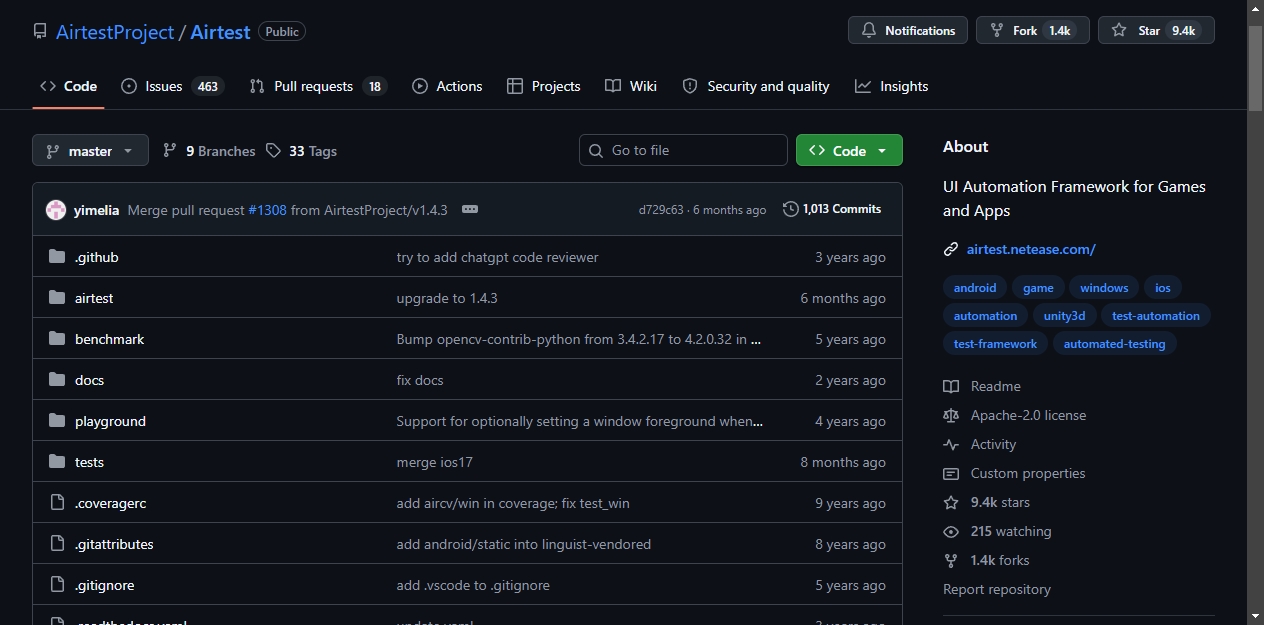Screen dimensions: 1264x625
Task: Open commit hash d729c63
Action: (661, 210)
